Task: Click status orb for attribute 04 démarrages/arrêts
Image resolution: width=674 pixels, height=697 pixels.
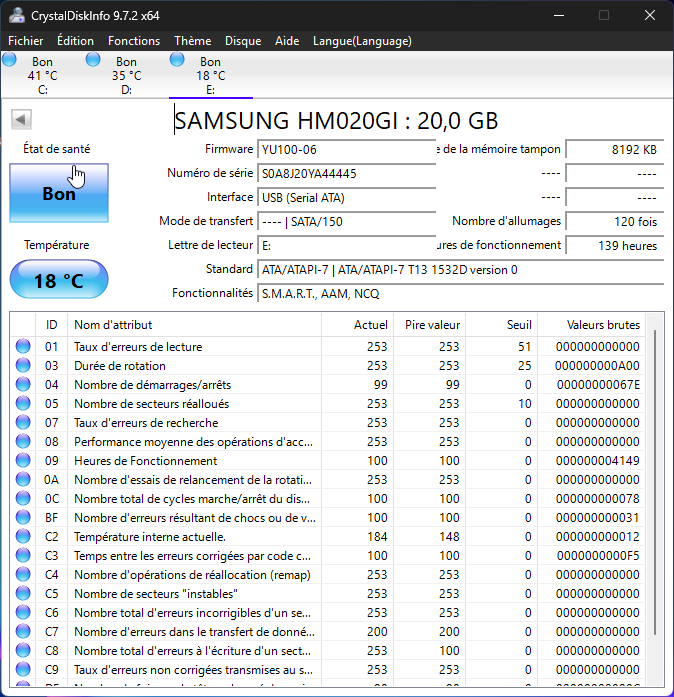Action: [x=23, y=385]
